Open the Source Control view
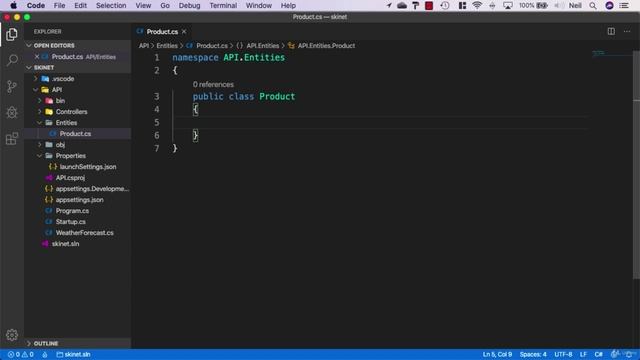The image size is (640, 360). tap(12, 87)
